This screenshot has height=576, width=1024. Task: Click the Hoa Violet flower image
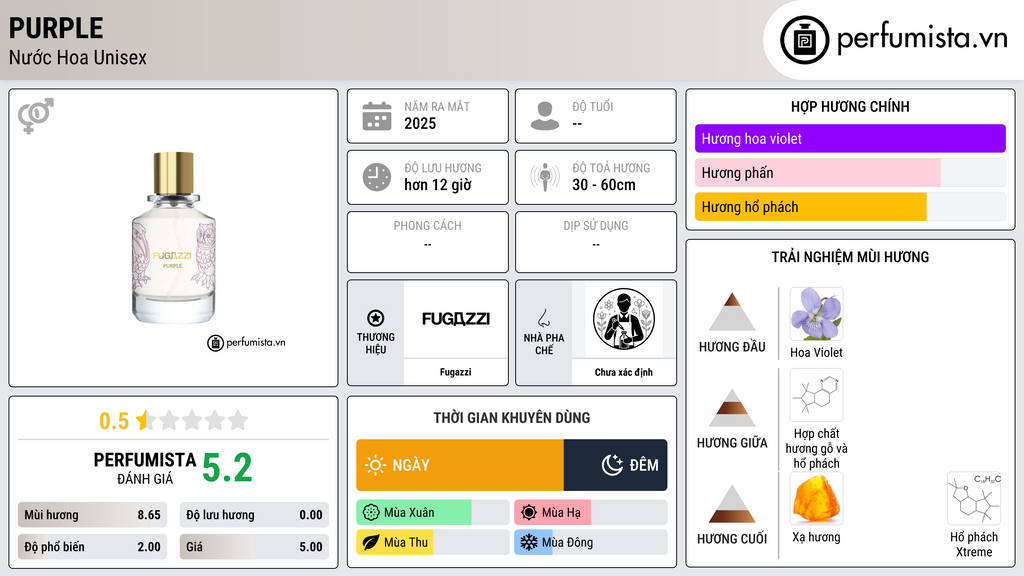pyautogui.click(x=816, y=314)
